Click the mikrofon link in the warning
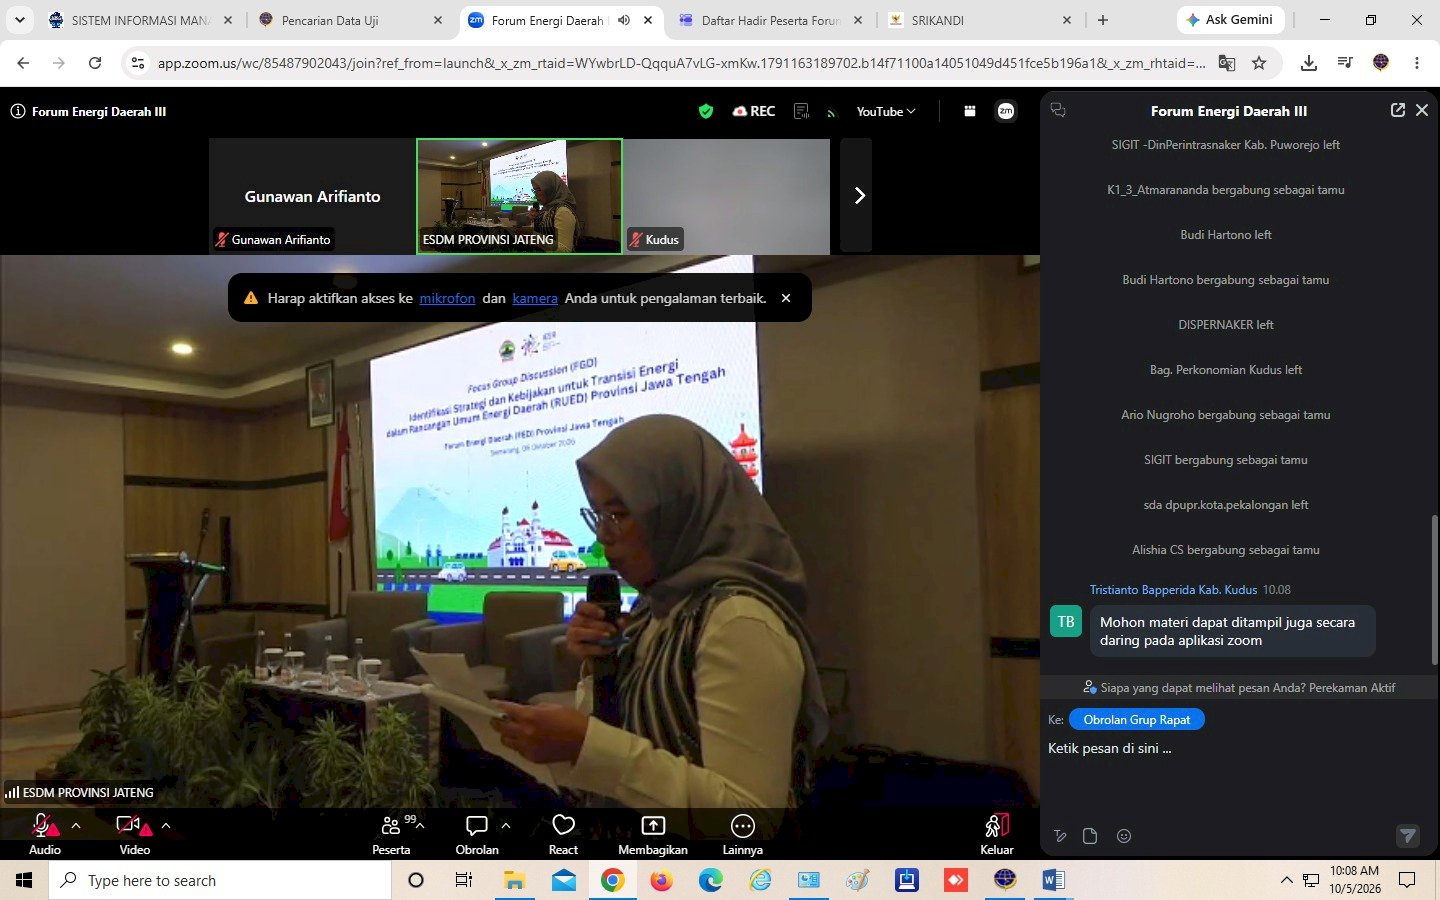Viewport: 1440px width, 900px height. 447,298
